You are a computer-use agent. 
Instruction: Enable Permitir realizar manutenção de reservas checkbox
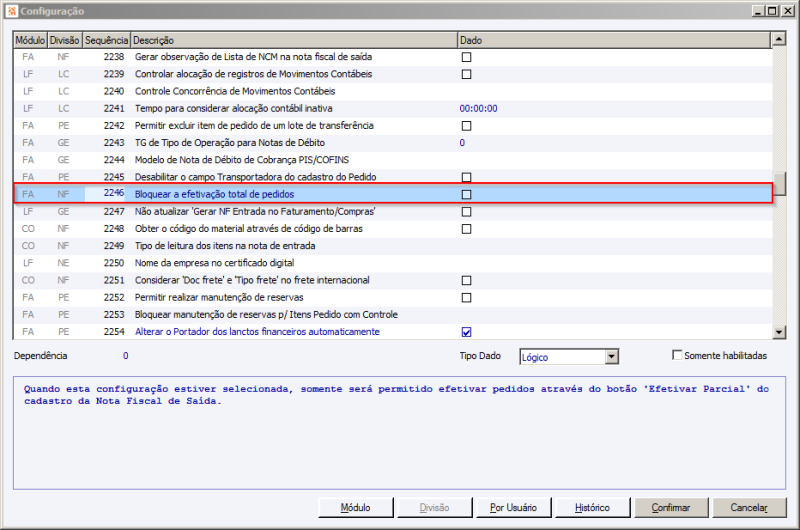[x=466, y=298]
